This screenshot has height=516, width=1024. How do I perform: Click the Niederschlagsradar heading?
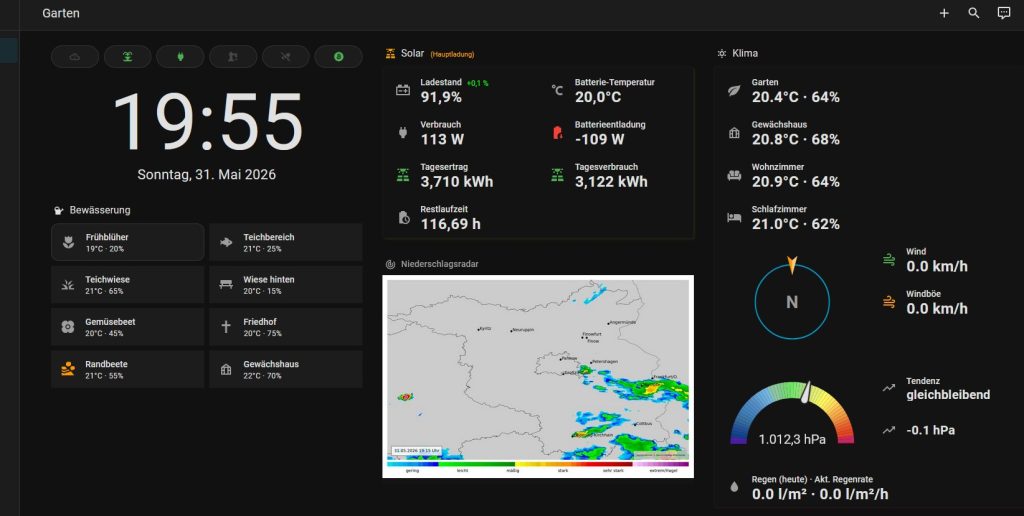point(440,264)
